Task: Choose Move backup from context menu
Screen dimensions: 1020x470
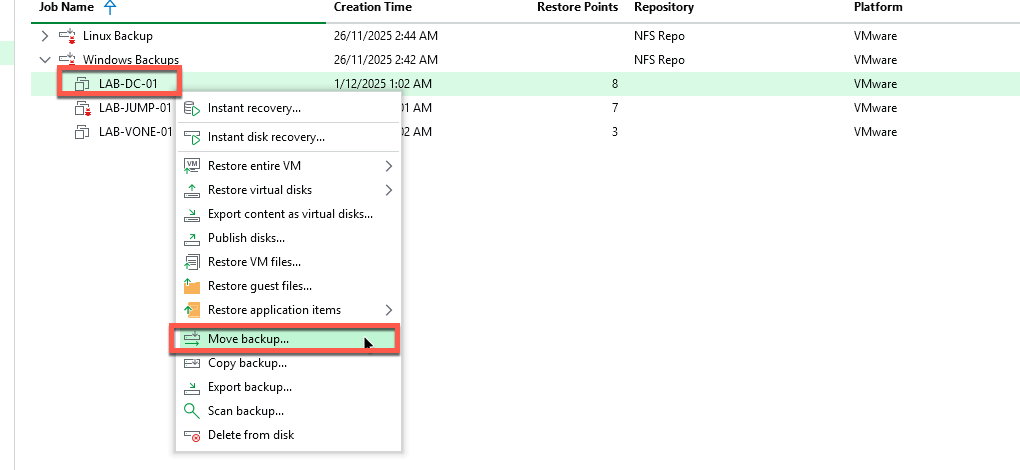Action: click(x=248, y=339)
